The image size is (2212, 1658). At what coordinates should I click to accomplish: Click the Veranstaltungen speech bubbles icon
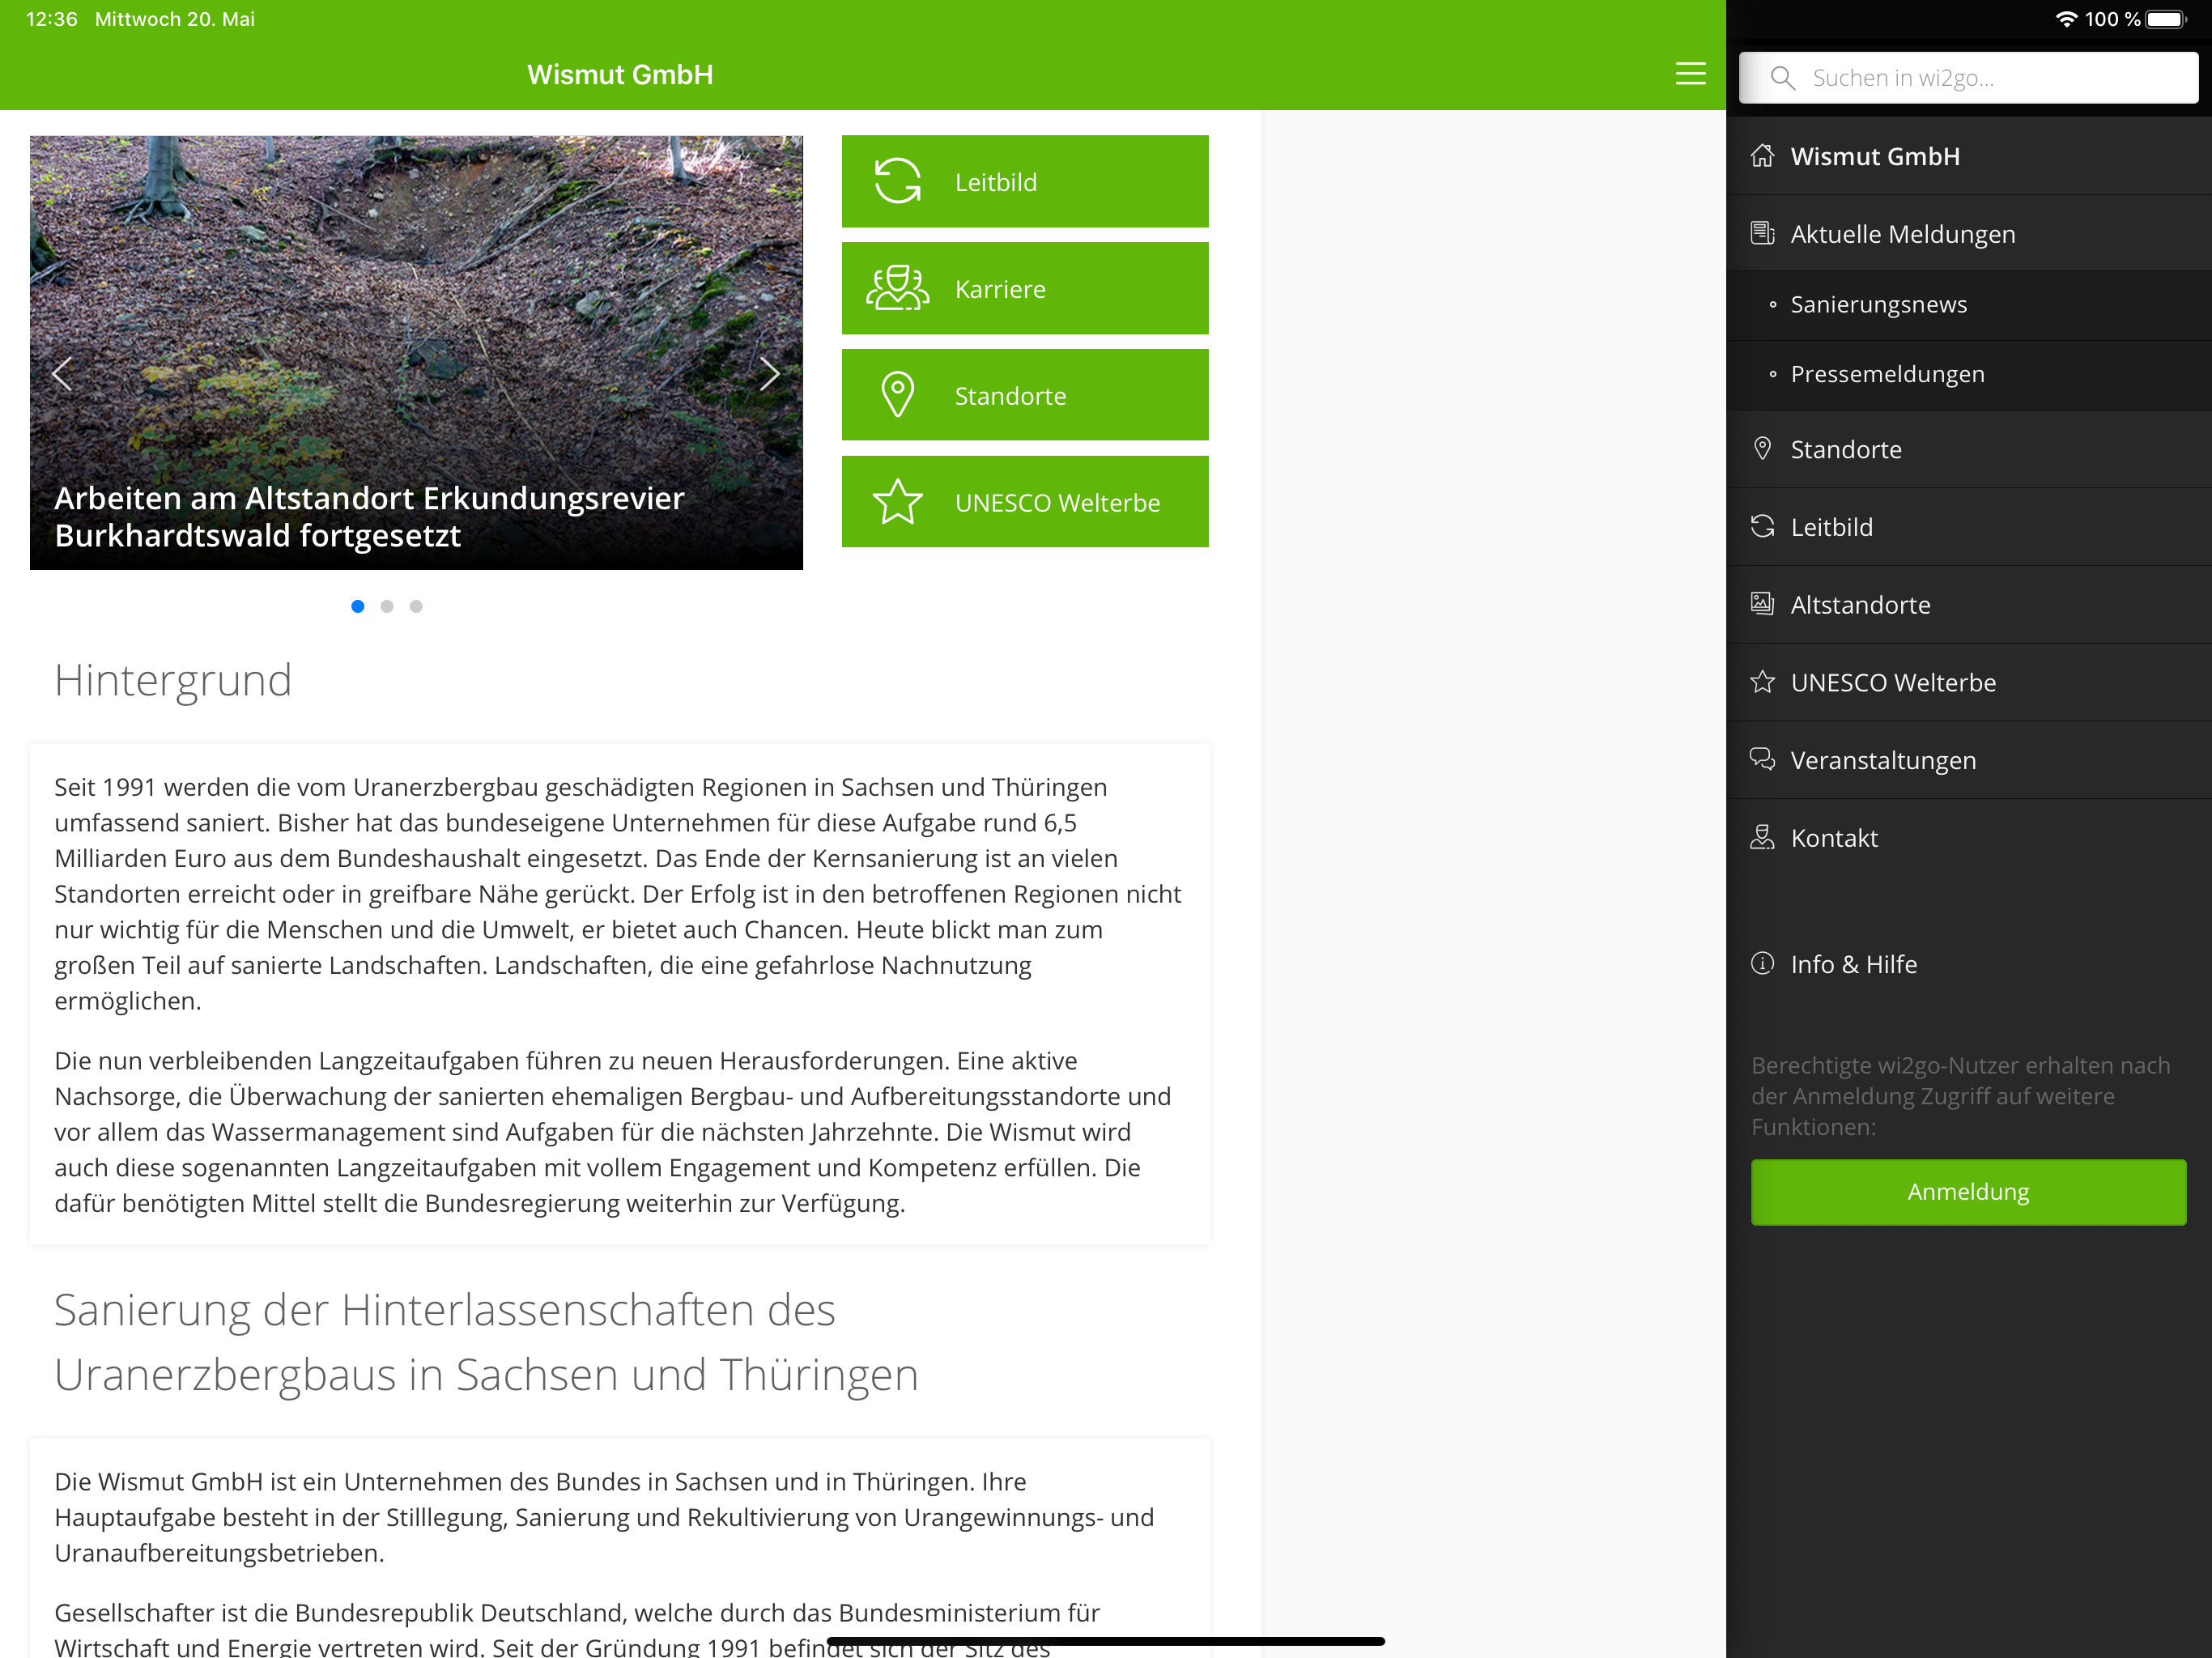(x=1762, y=759)
